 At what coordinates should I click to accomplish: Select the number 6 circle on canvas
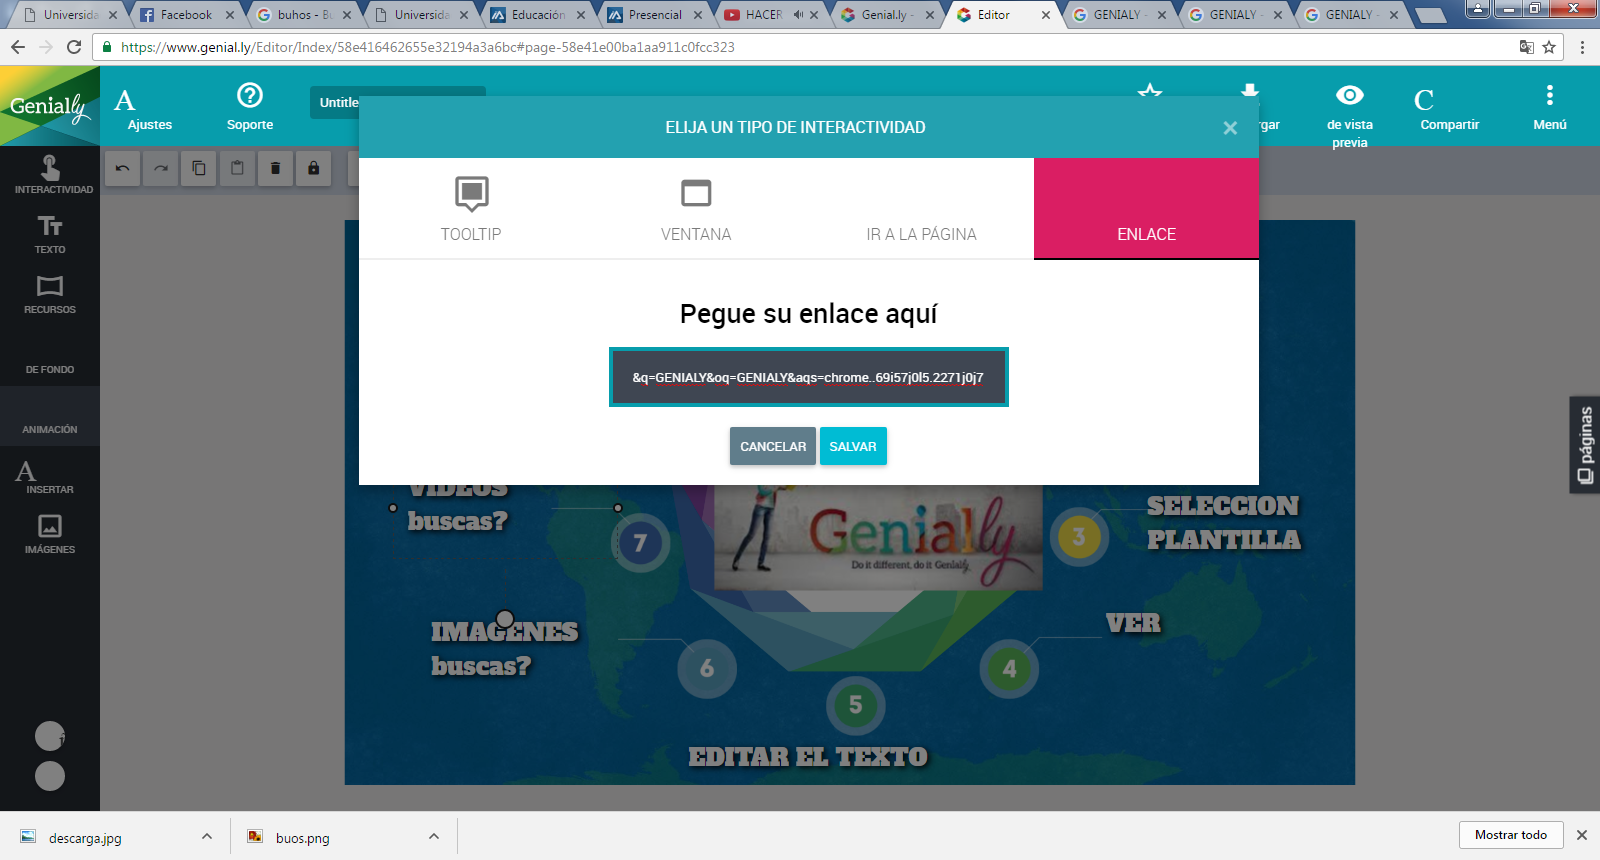pyautogui.click(x=707, y=668)
